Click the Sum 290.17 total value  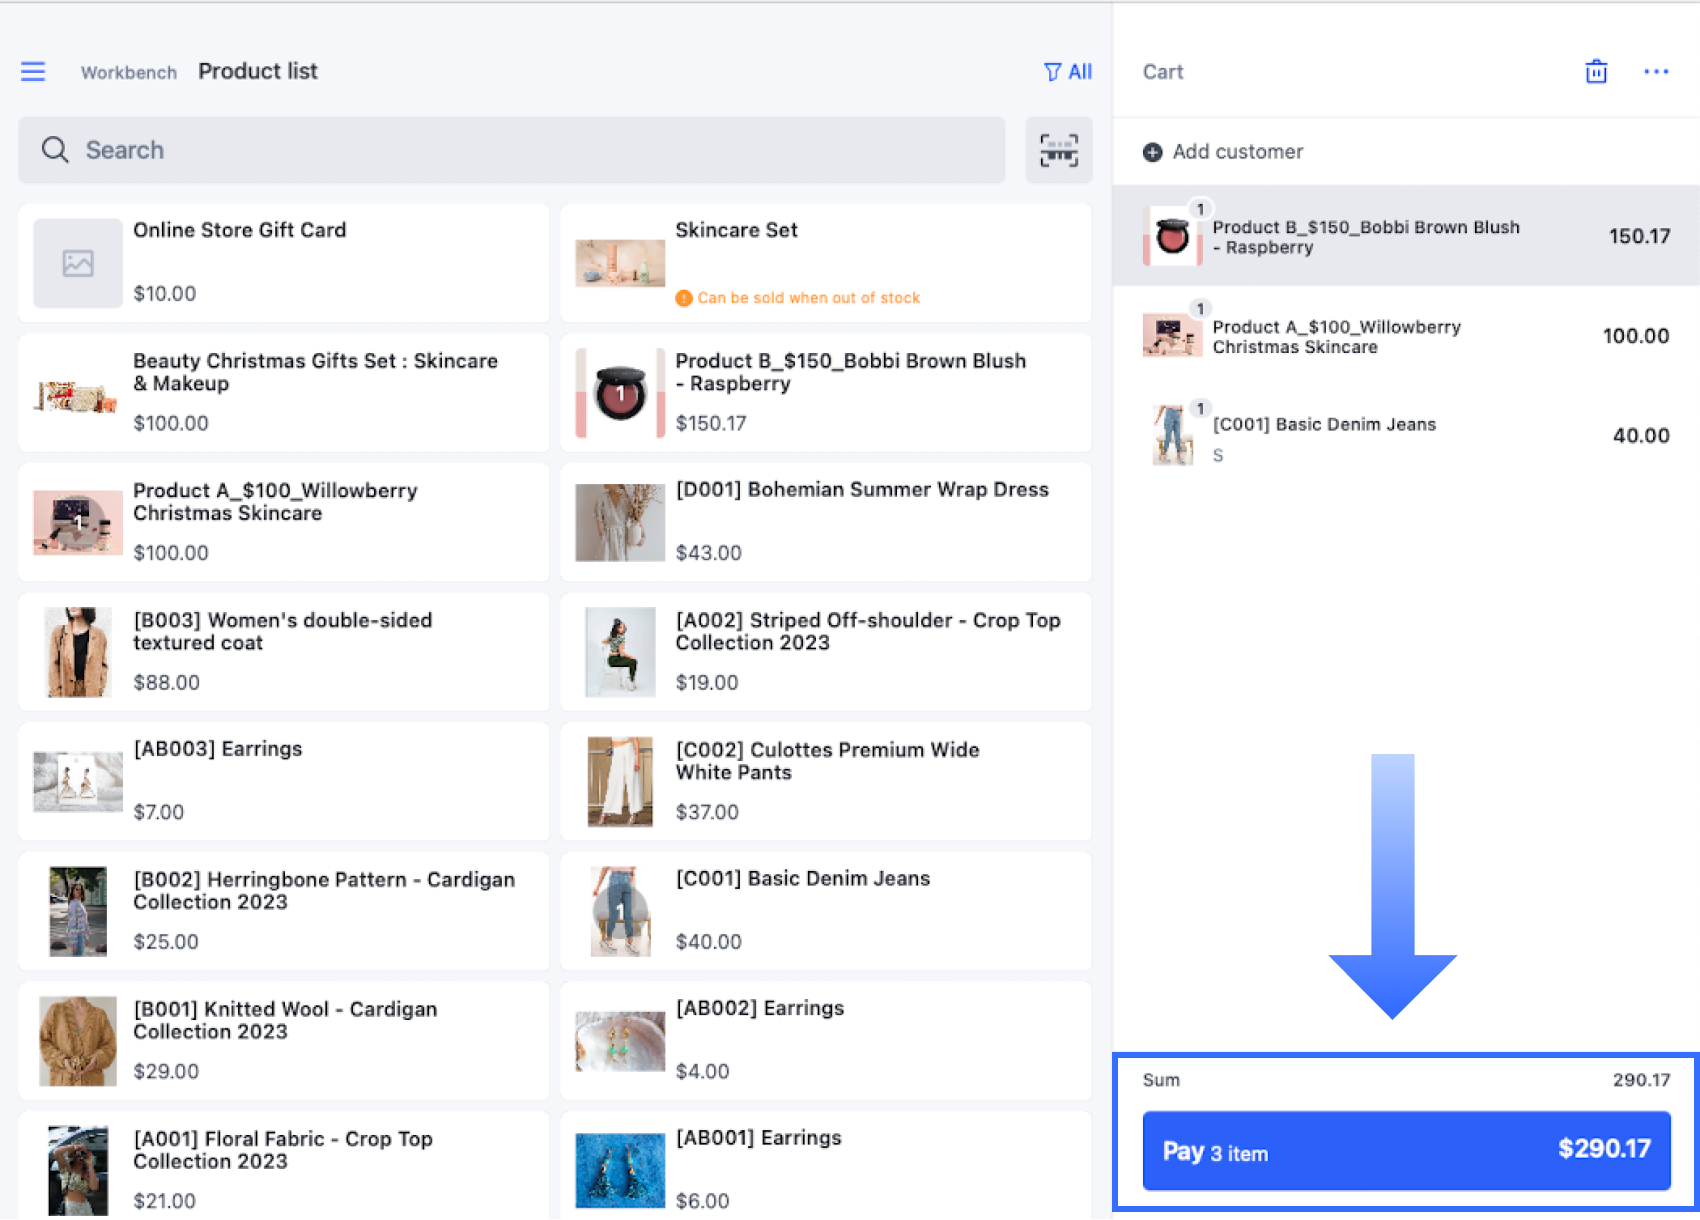pyautogui.click(x=1641, y=1080)
